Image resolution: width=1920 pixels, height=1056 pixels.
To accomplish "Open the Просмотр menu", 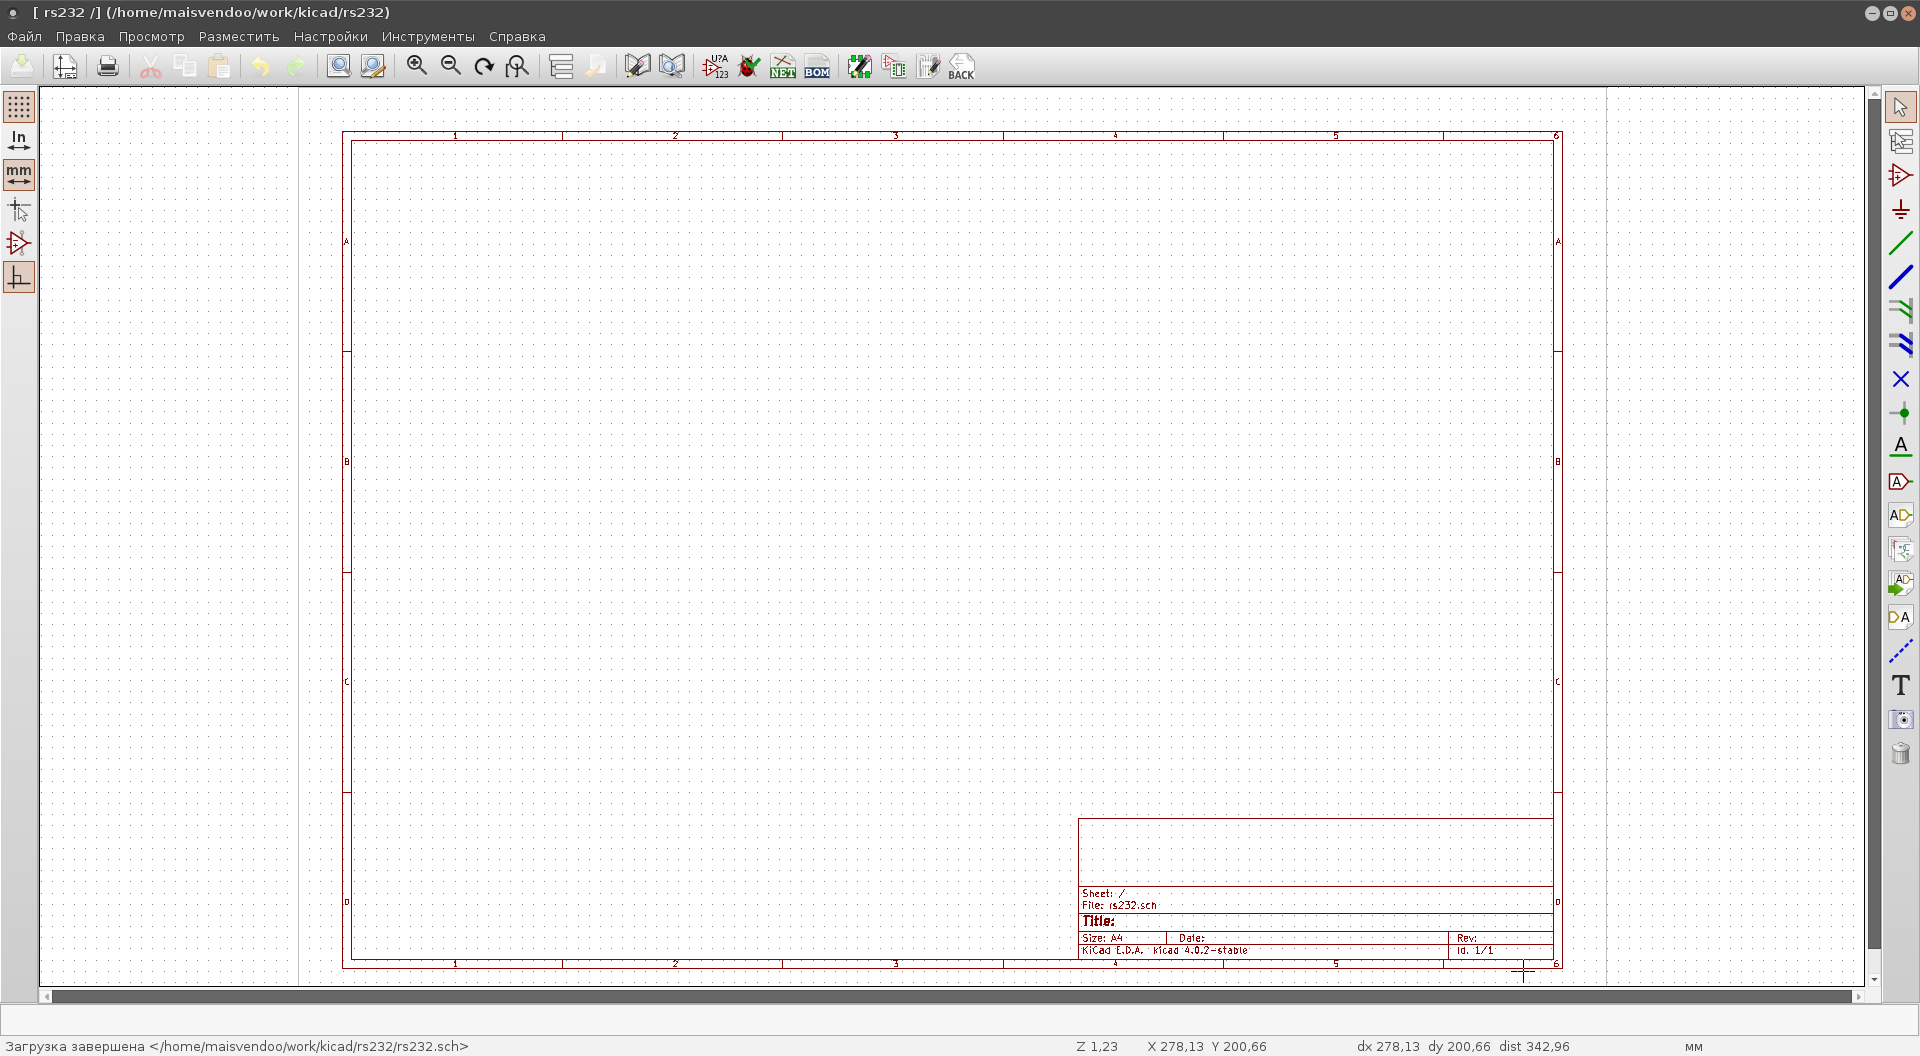I will 152,37.
